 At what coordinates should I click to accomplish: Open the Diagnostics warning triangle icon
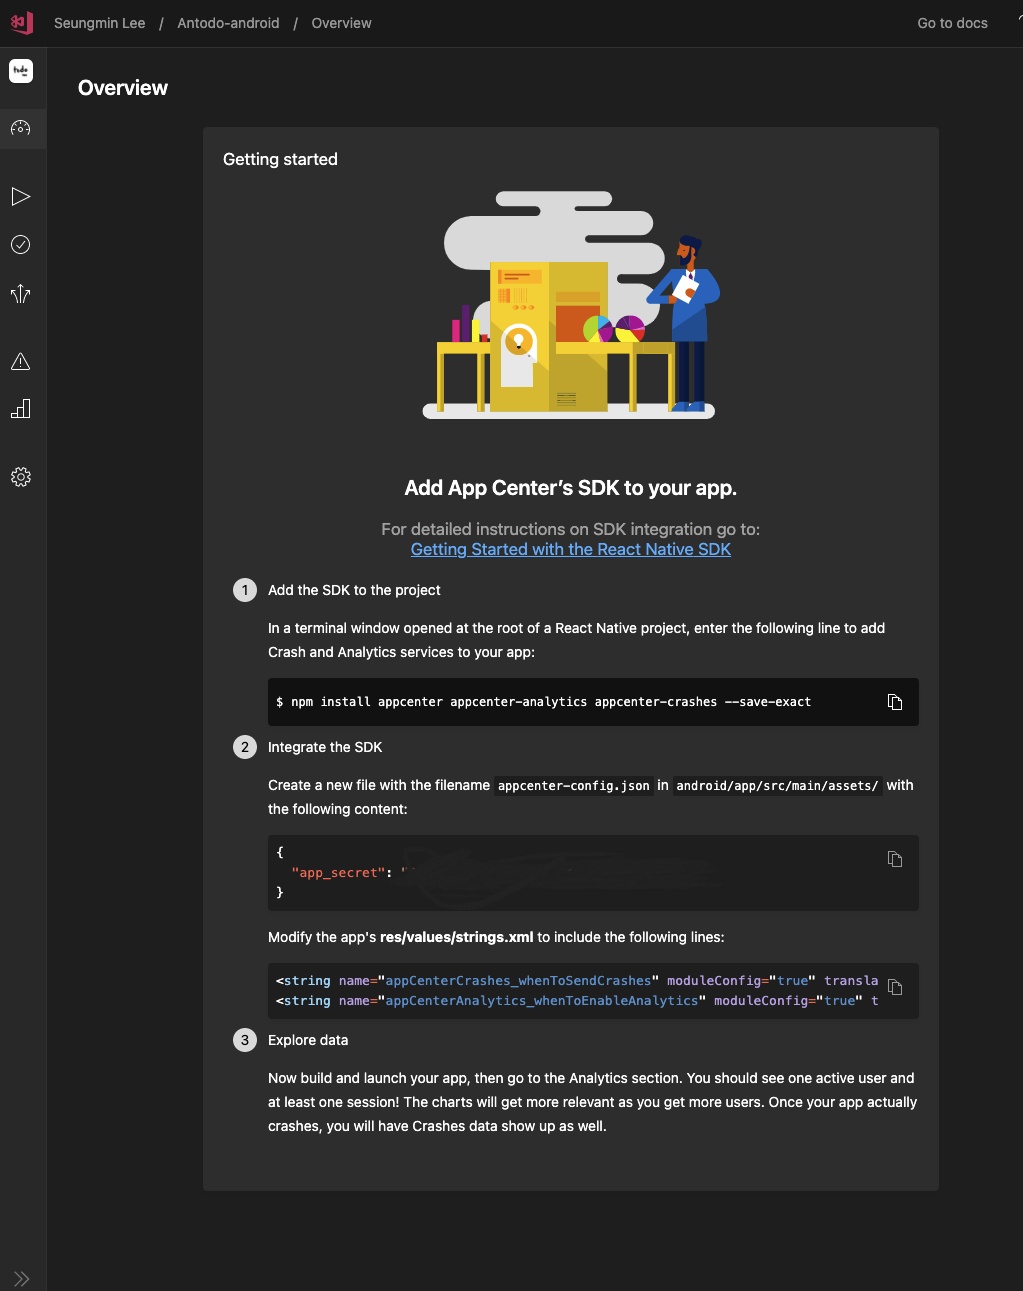21,361
